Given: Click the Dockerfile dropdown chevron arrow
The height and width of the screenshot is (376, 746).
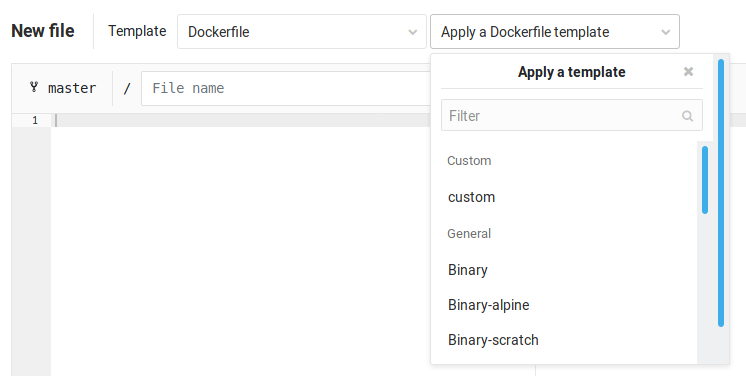Looking at the screenshot, I should (x=412, y=32).
